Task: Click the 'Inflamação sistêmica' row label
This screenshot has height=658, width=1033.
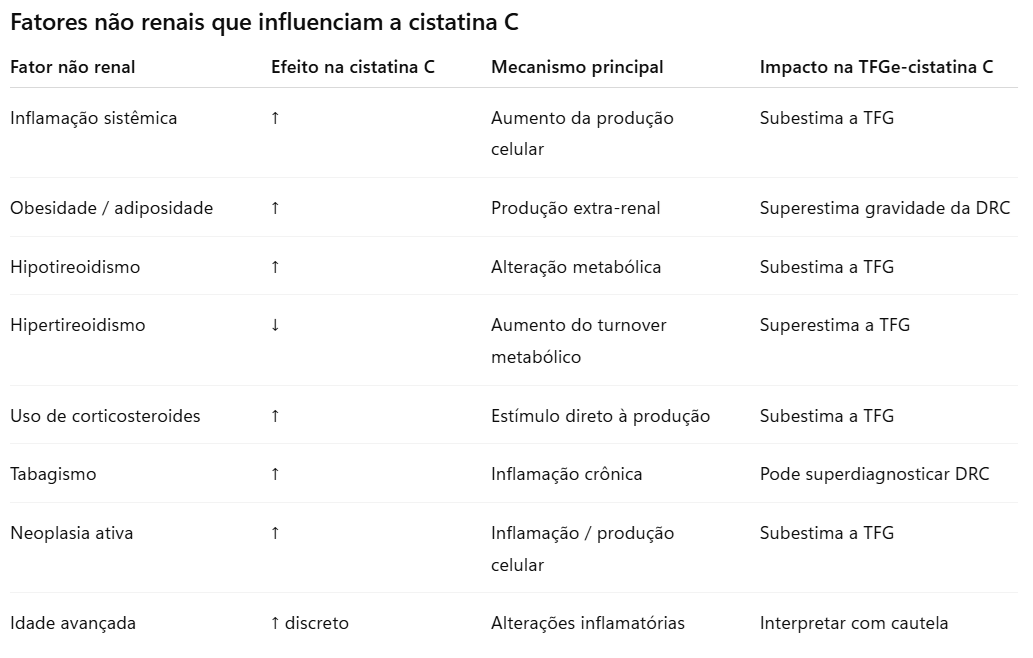Action: [x=94, y=118]
